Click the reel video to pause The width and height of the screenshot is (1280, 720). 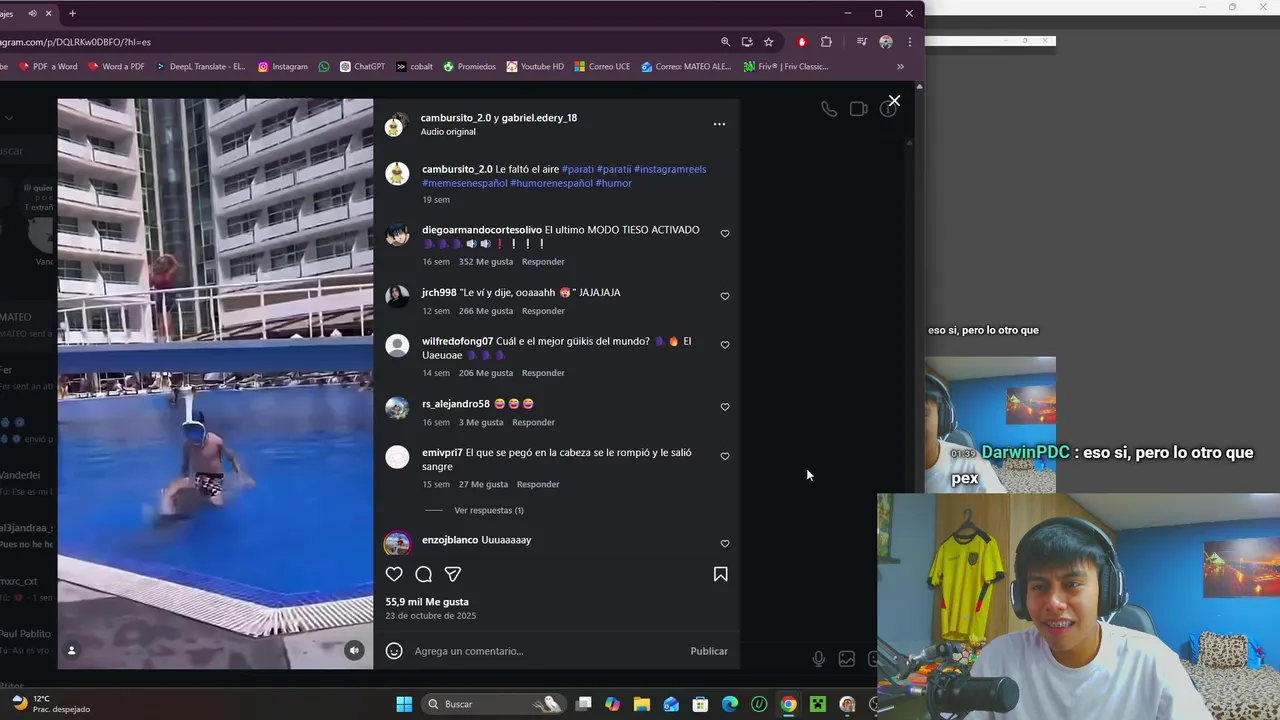[215, 383]
